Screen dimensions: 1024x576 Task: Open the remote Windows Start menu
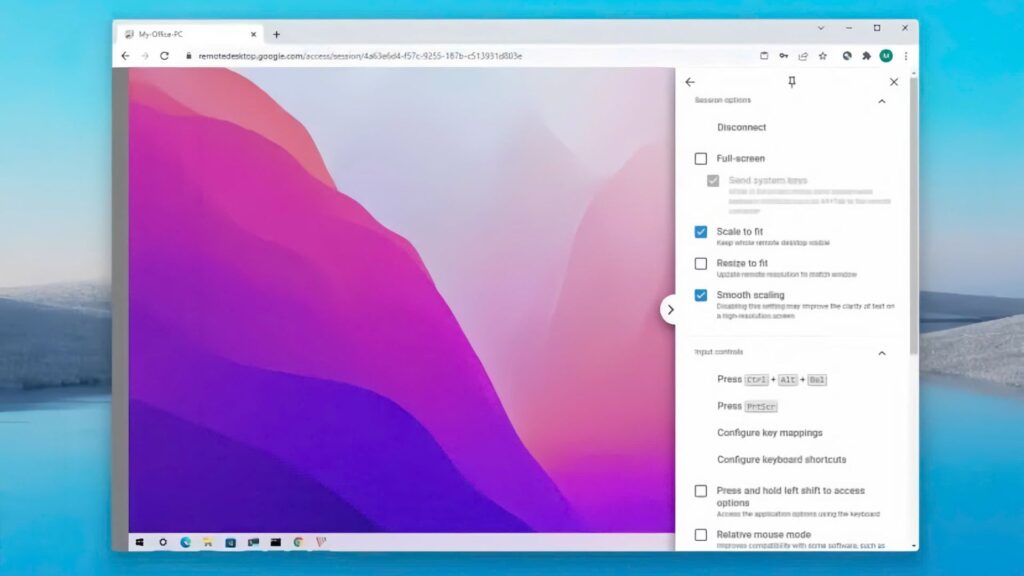(x=140, y=542)
